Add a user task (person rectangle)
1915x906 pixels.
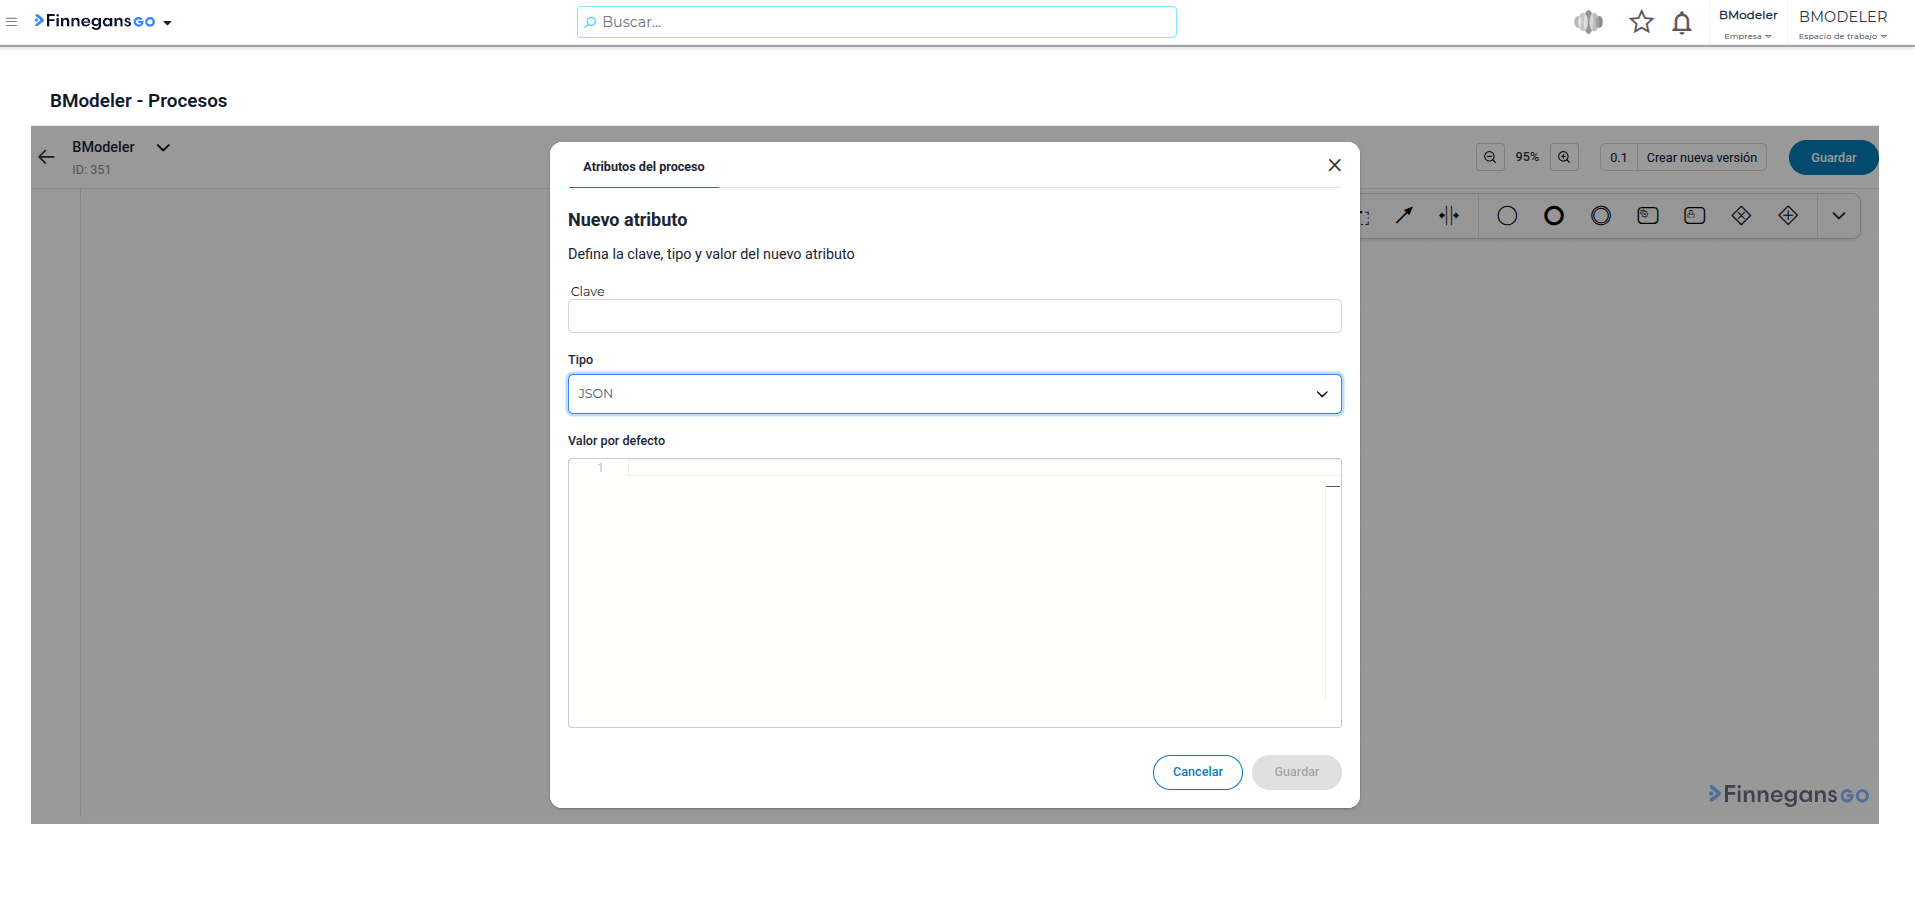[1695, 215]
